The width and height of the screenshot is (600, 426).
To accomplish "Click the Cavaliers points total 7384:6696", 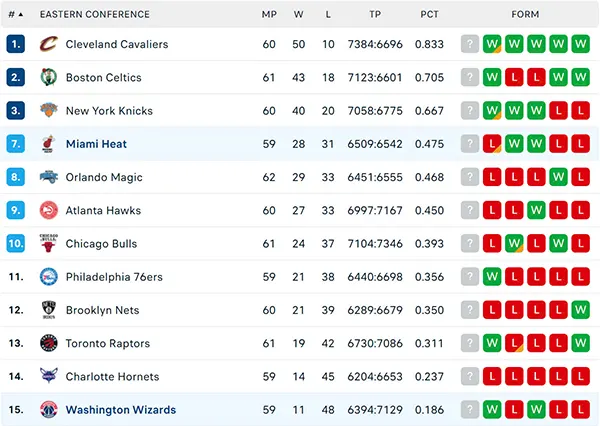I will pyautogui.click(x=375, y=44).
